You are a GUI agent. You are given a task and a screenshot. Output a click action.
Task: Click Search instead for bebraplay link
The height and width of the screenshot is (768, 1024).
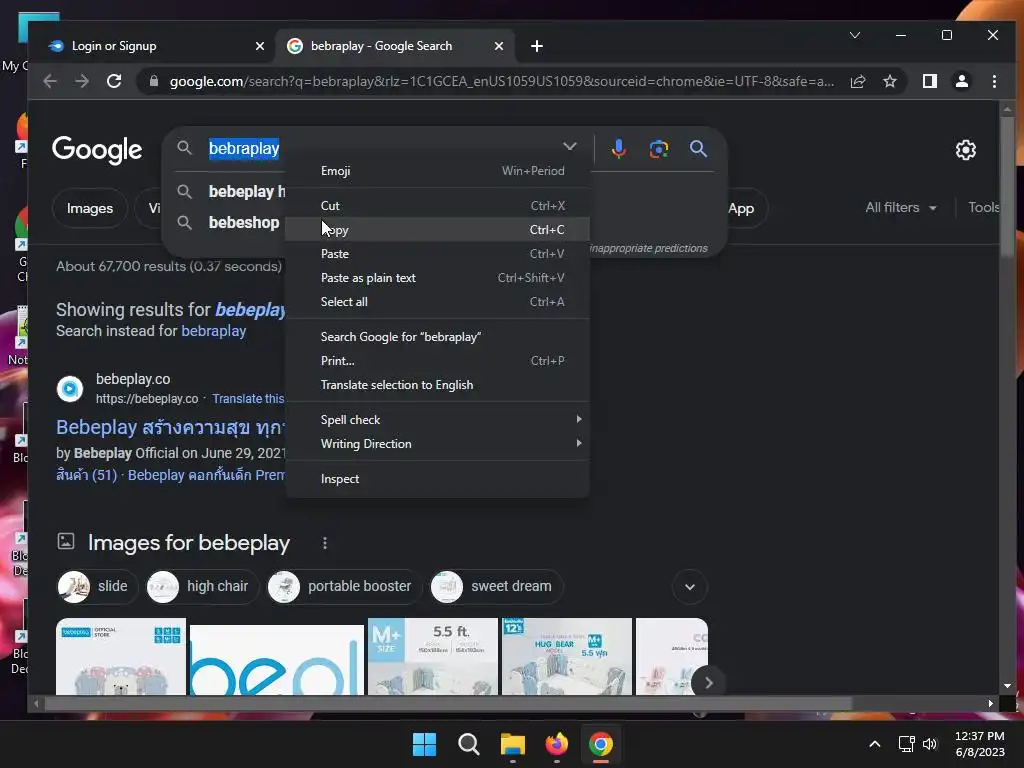[x=214, y=331]
